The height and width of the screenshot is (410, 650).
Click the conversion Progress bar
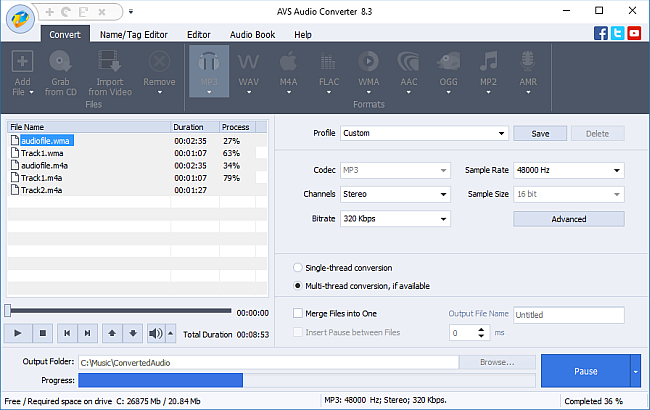tap(307, 381)
